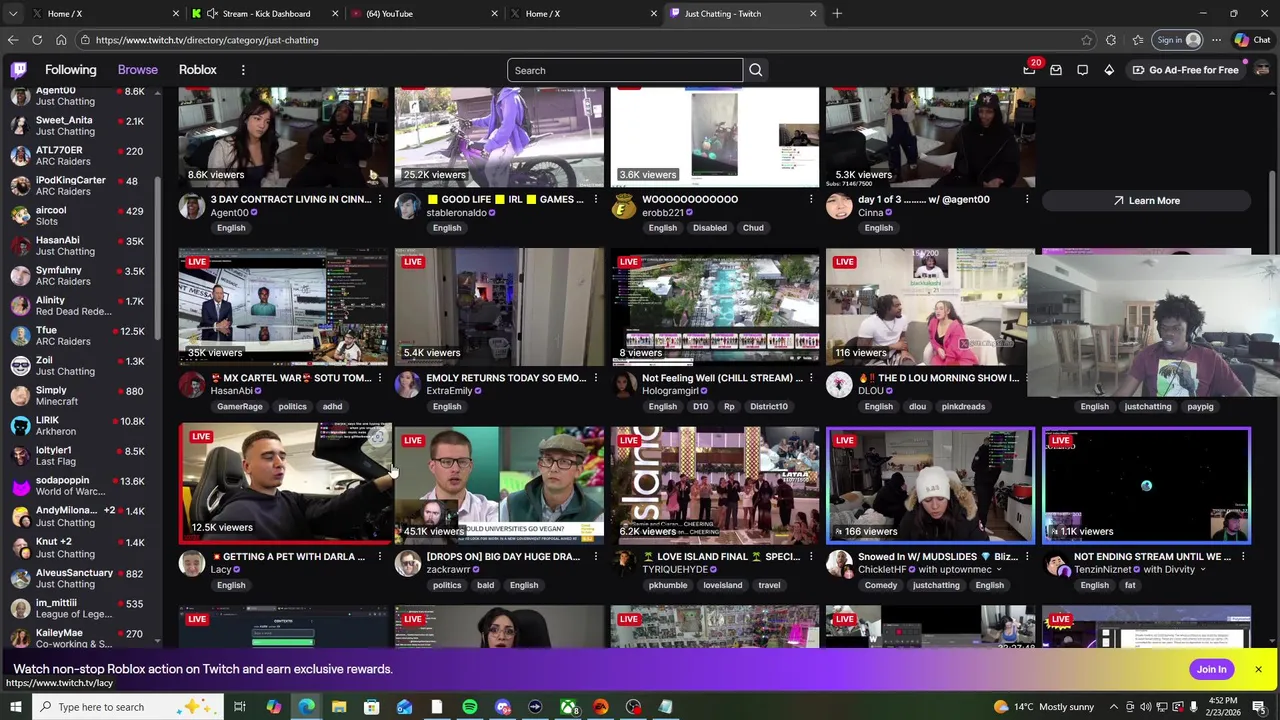Image resolution: width=1280 pixels, height=720 pixels.
Task: Bookmark this page with the star icon
Action: pyautogui.click(x=1087, y=40)
